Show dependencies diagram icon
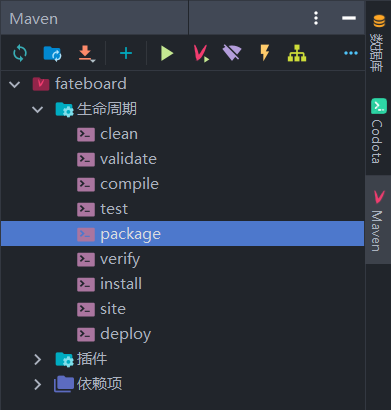 297,53
